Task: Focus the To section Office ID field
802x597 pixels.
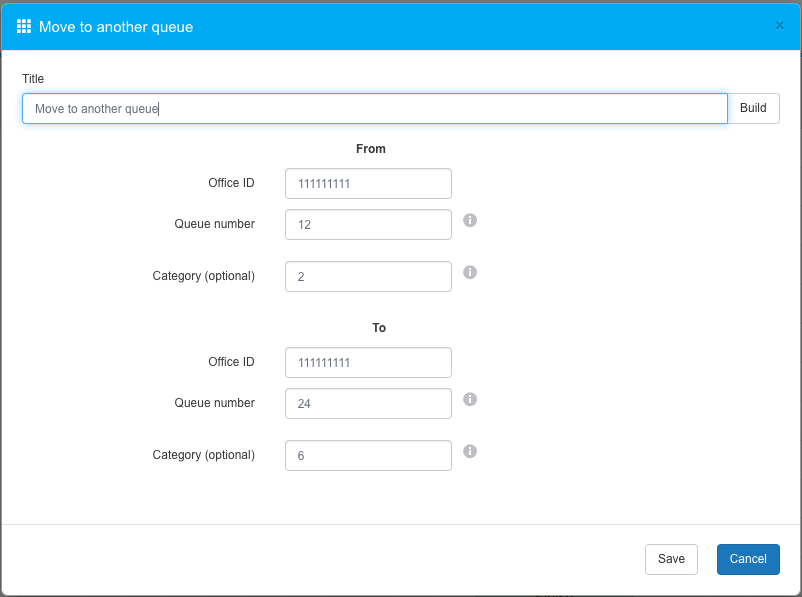Action: click(368, 363)
